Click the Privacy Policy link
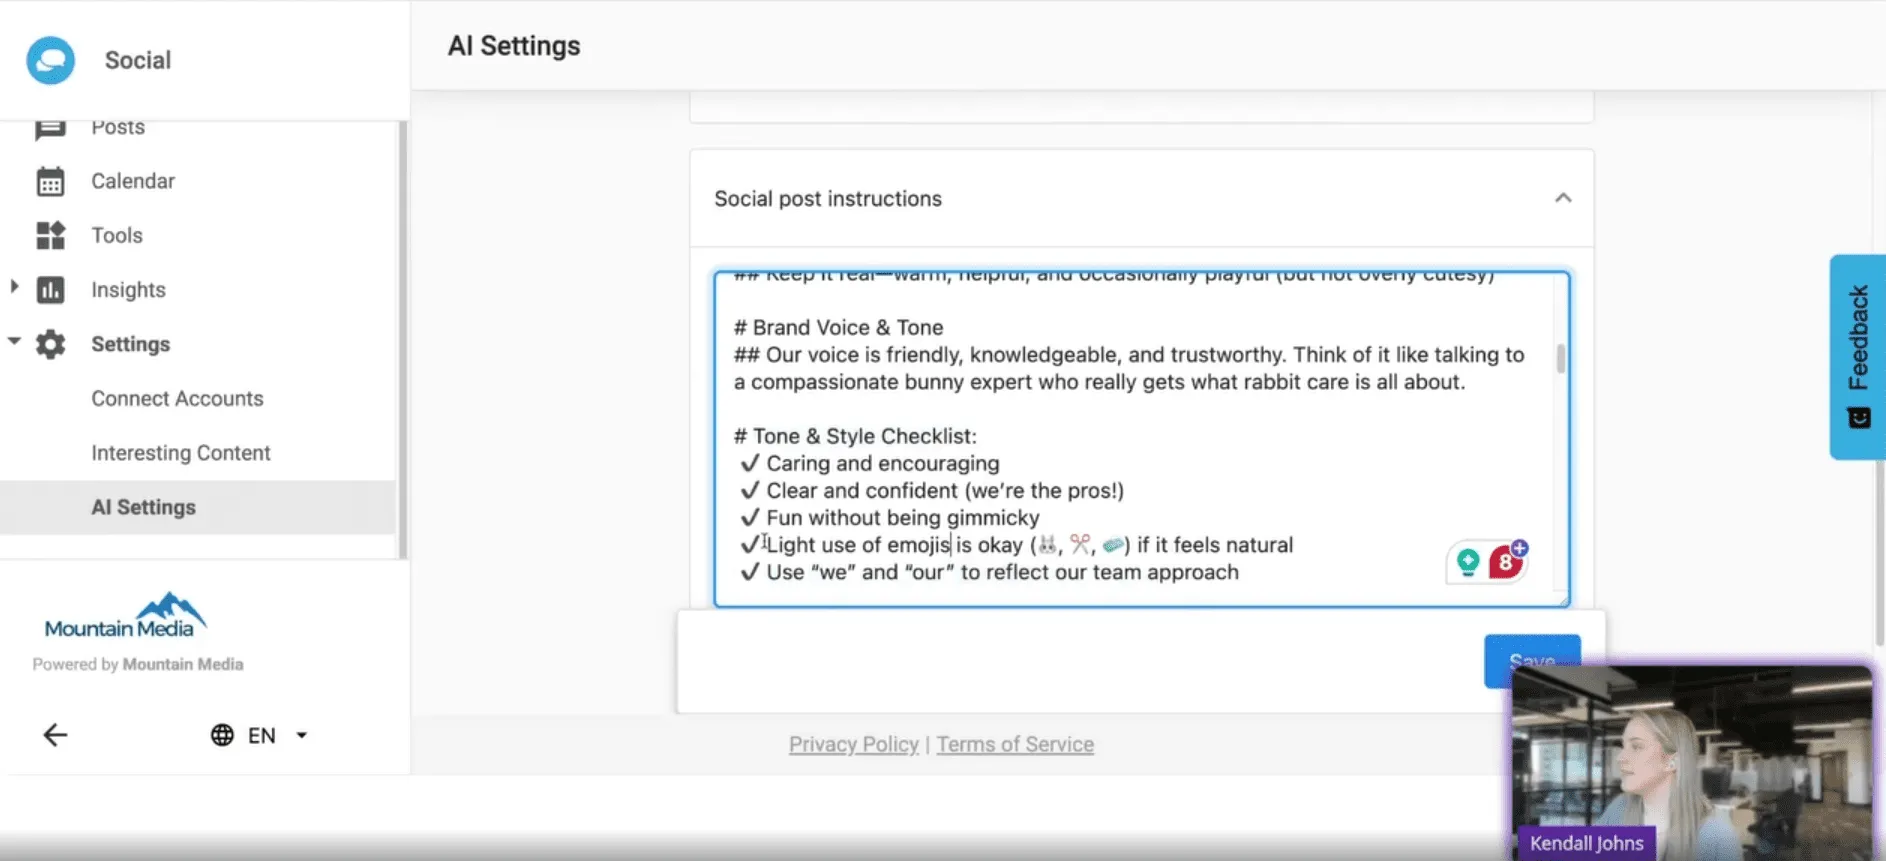 (853, 745)
